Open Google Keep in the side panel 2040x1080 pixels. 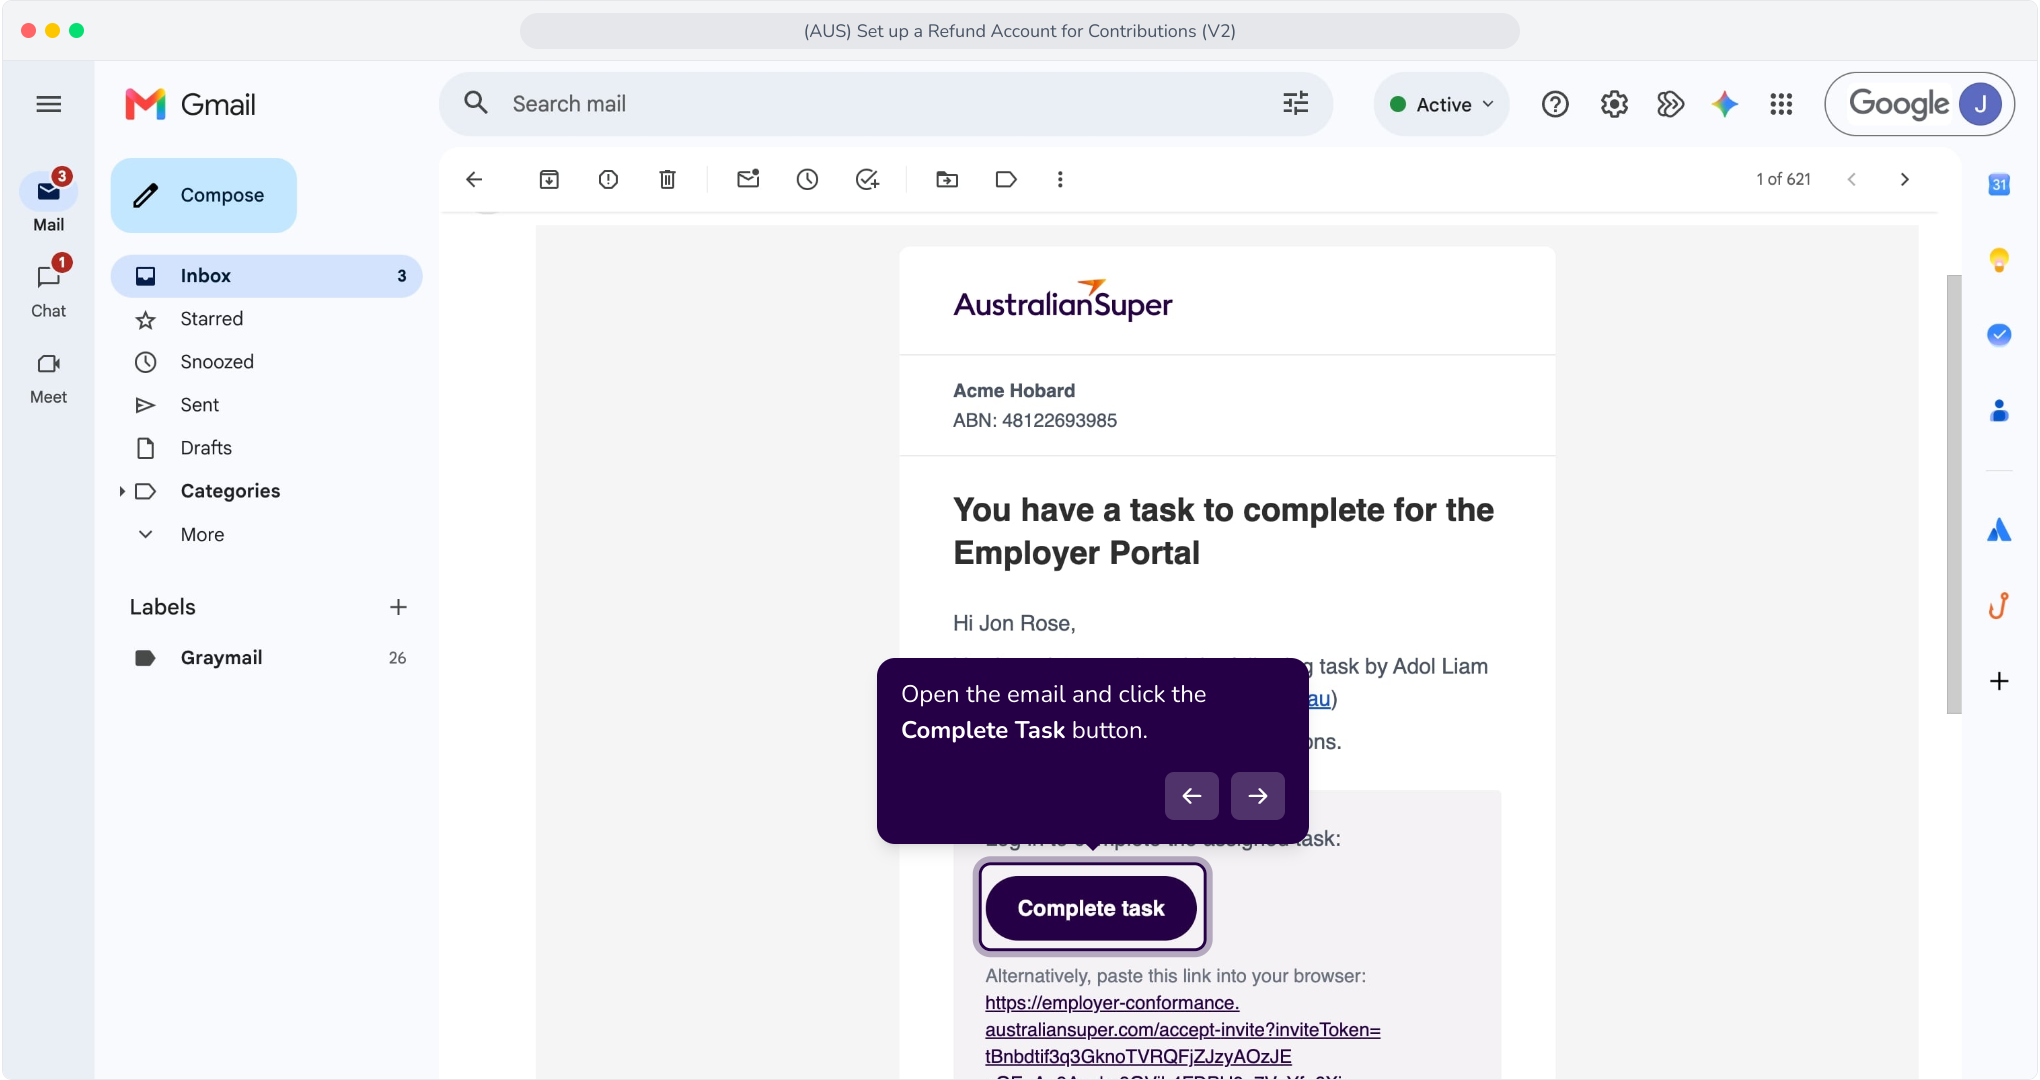pos(1999,260)
